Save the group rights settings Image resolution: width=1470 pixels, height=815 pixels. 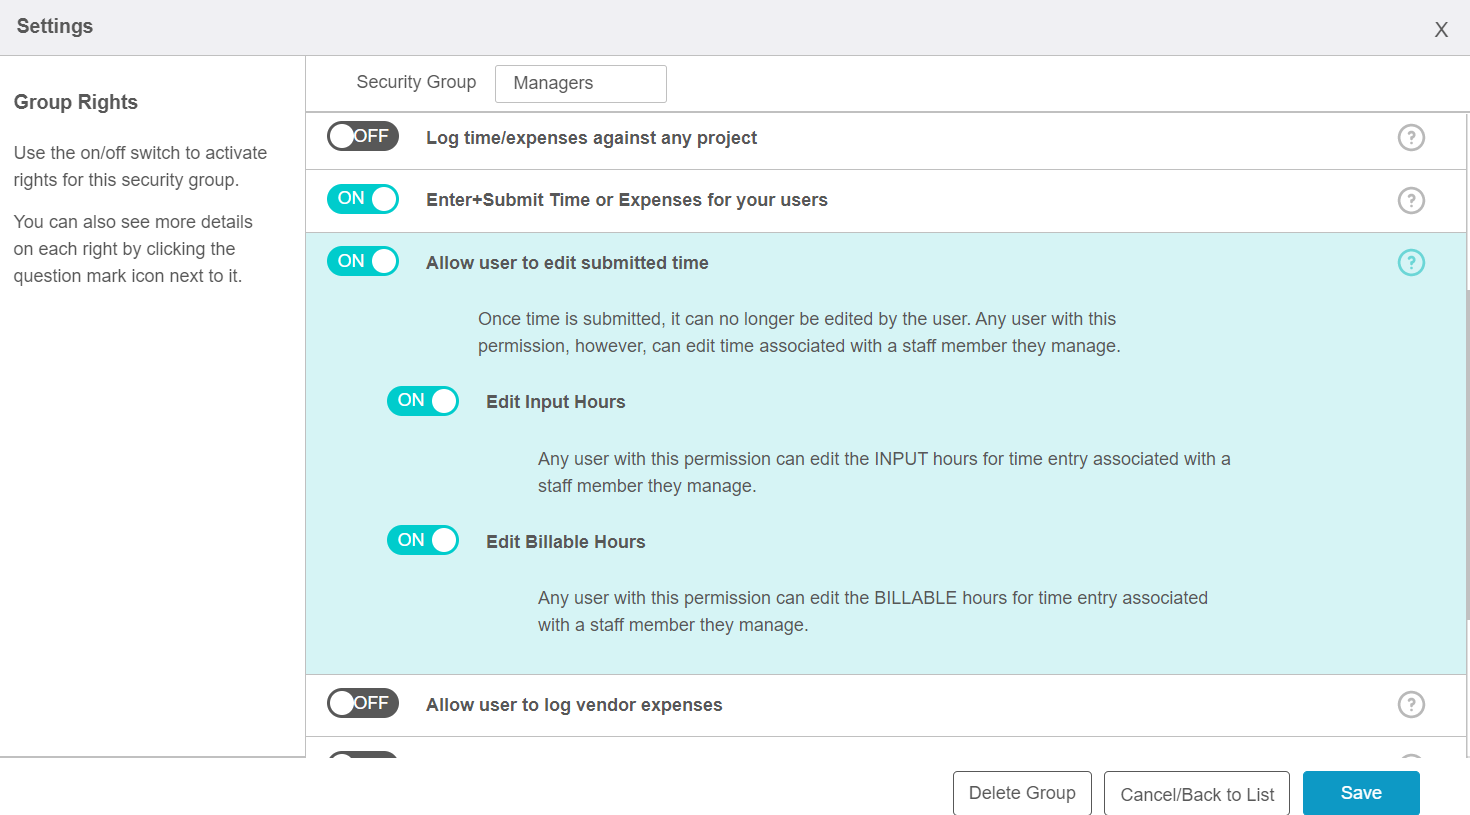pyautogui.click(x=1361, y=793)
